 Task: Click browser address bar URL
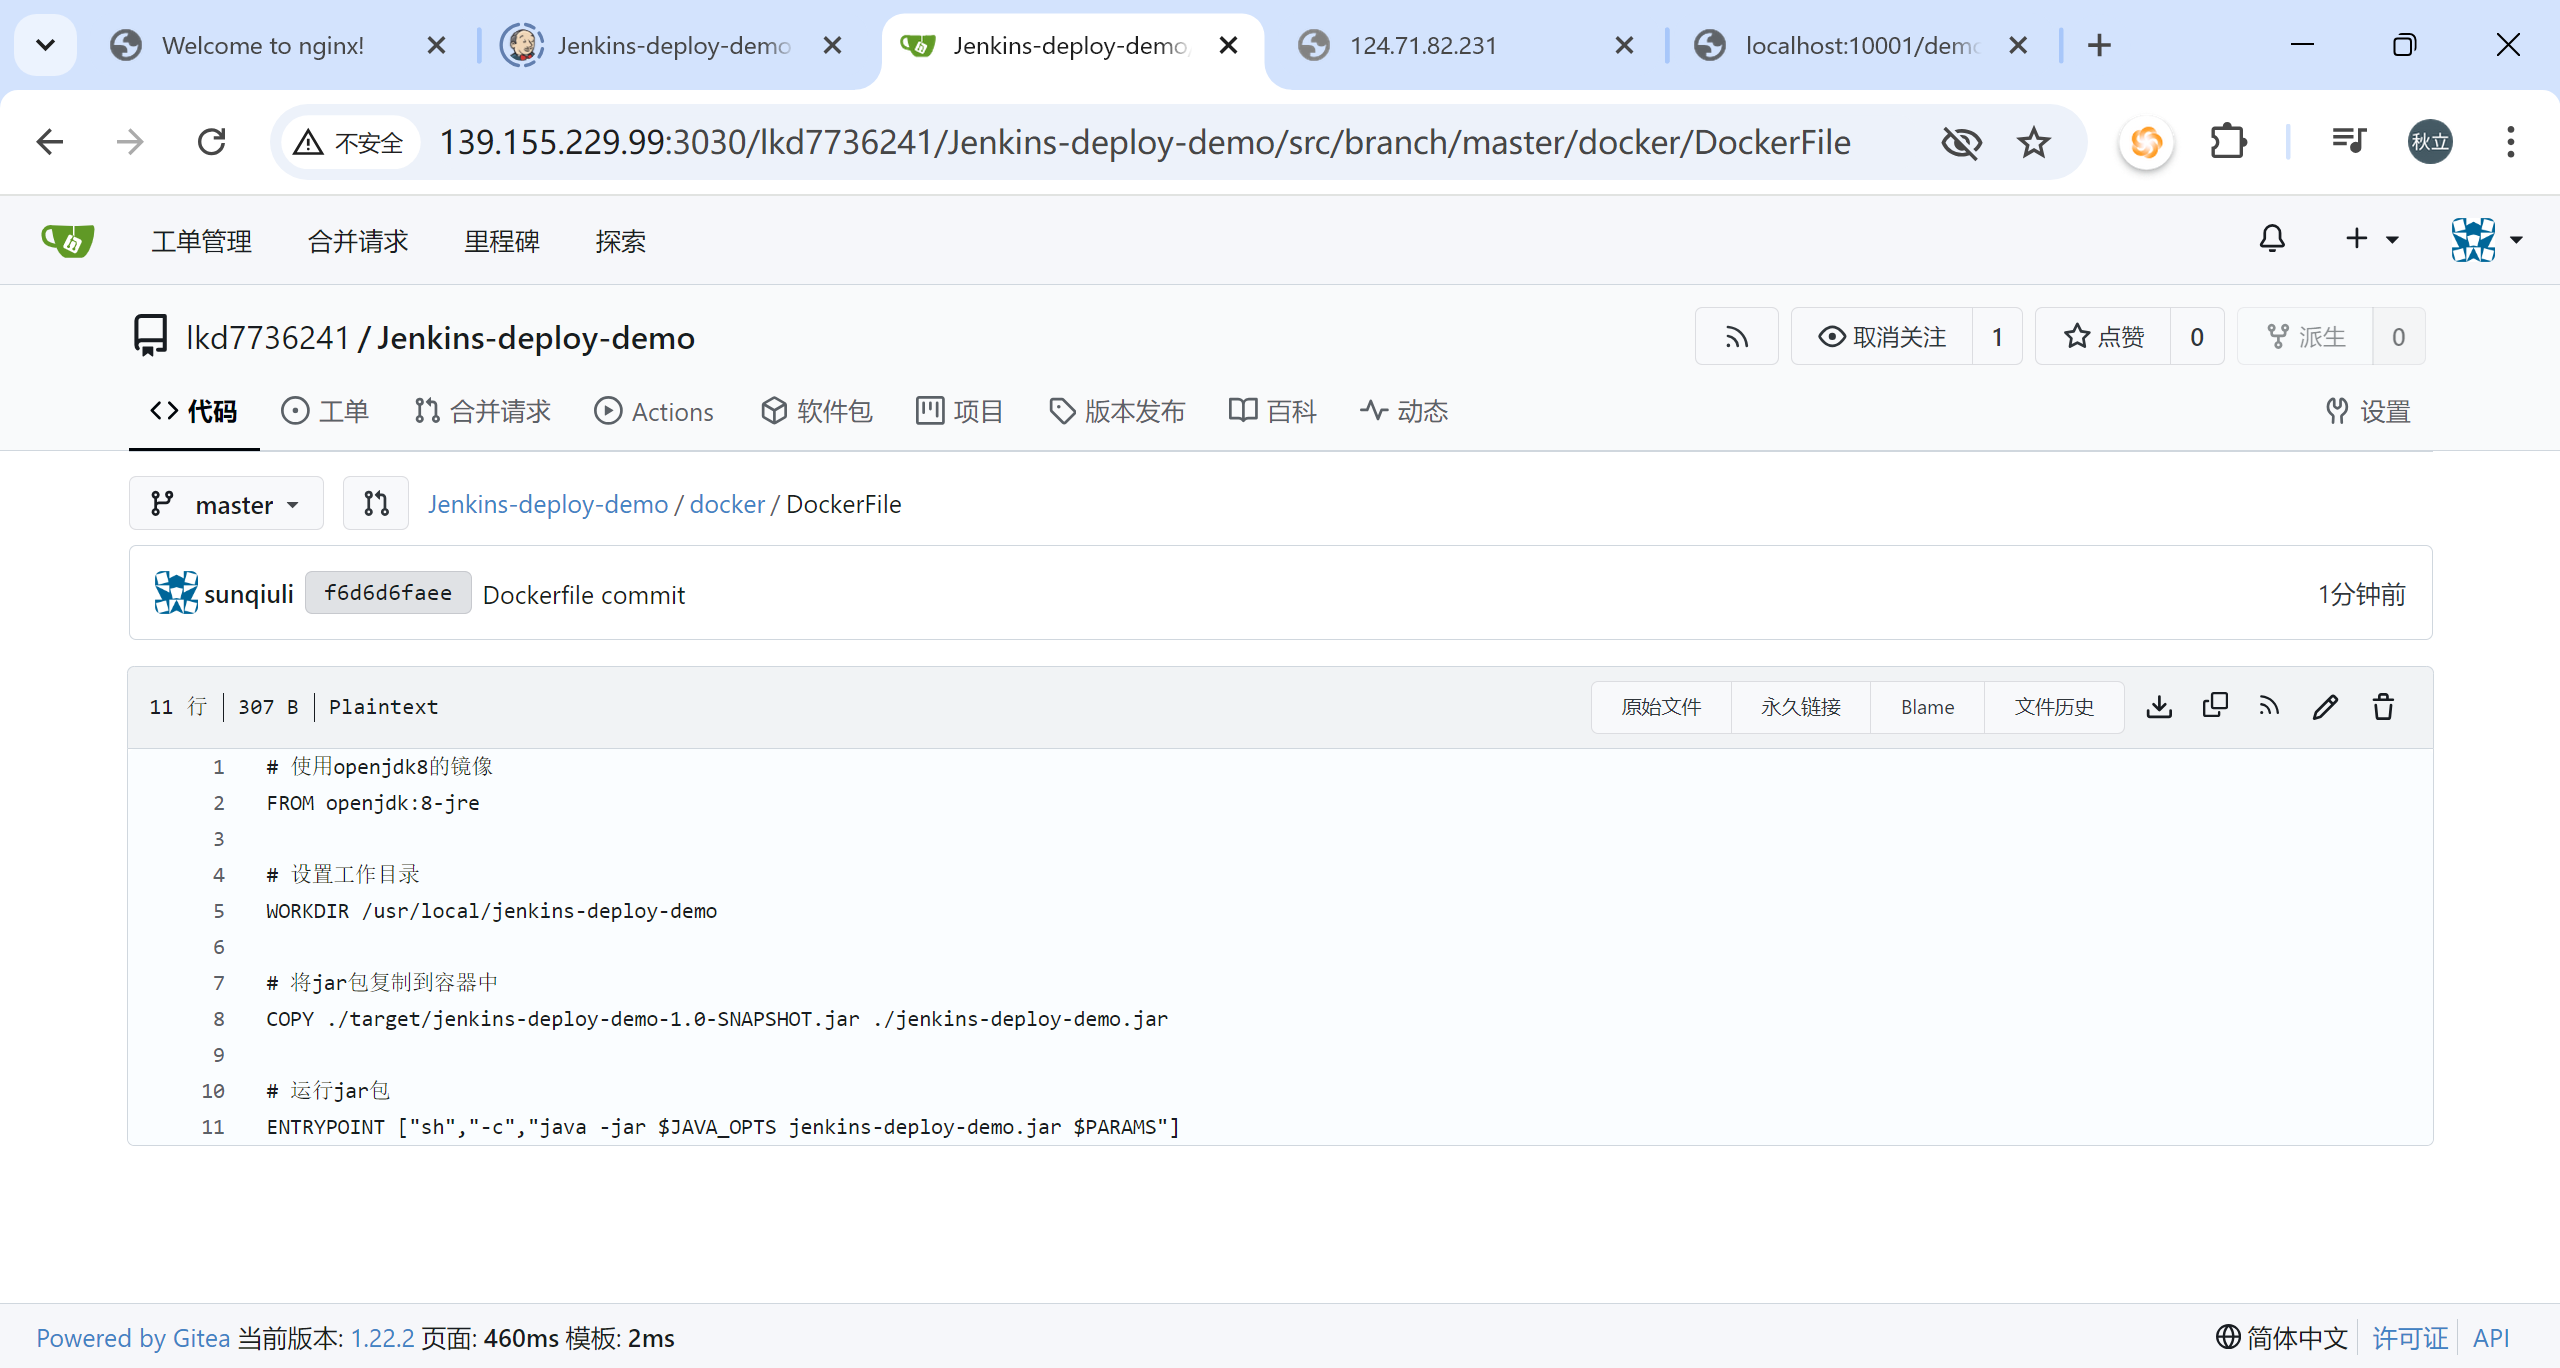(x=1145, y=143)
